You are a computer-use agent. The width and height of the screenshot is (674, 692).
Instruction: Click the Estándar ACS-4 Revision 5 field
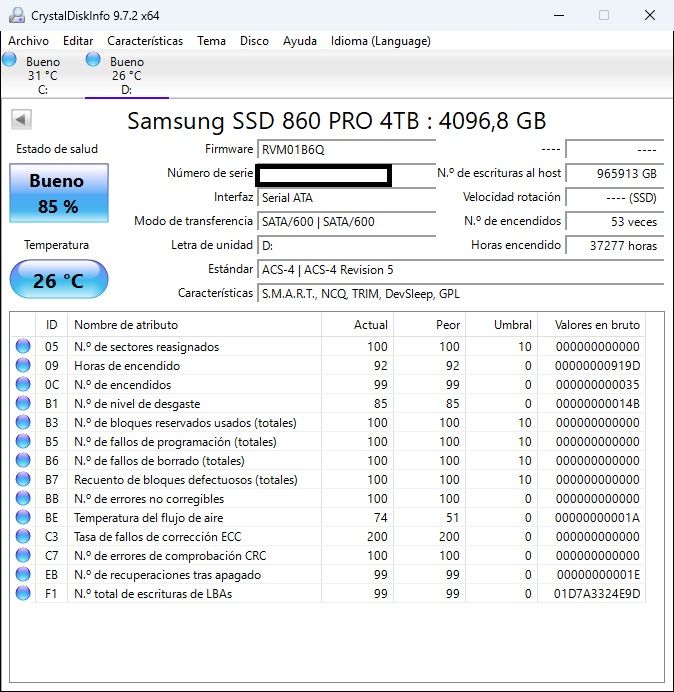point(461,270)
